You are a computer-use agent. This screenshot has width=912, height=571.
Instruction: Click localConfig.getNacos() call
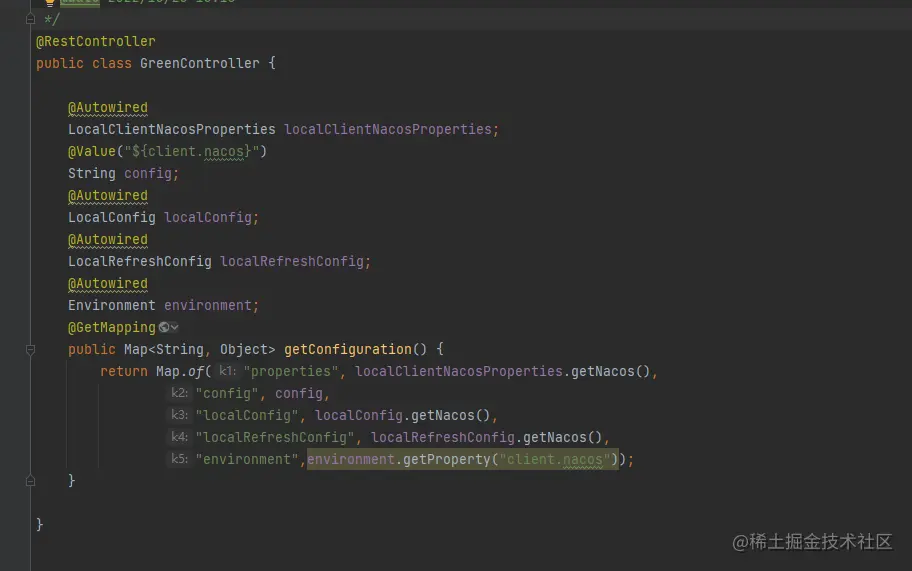403,416
